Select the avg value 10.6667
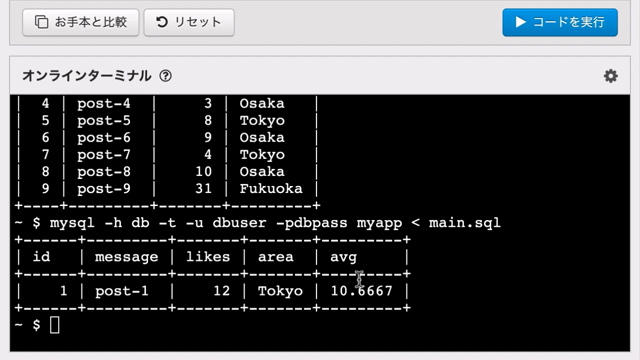The height and width of the screenshot is (360, 640). [x=362, y=291]
